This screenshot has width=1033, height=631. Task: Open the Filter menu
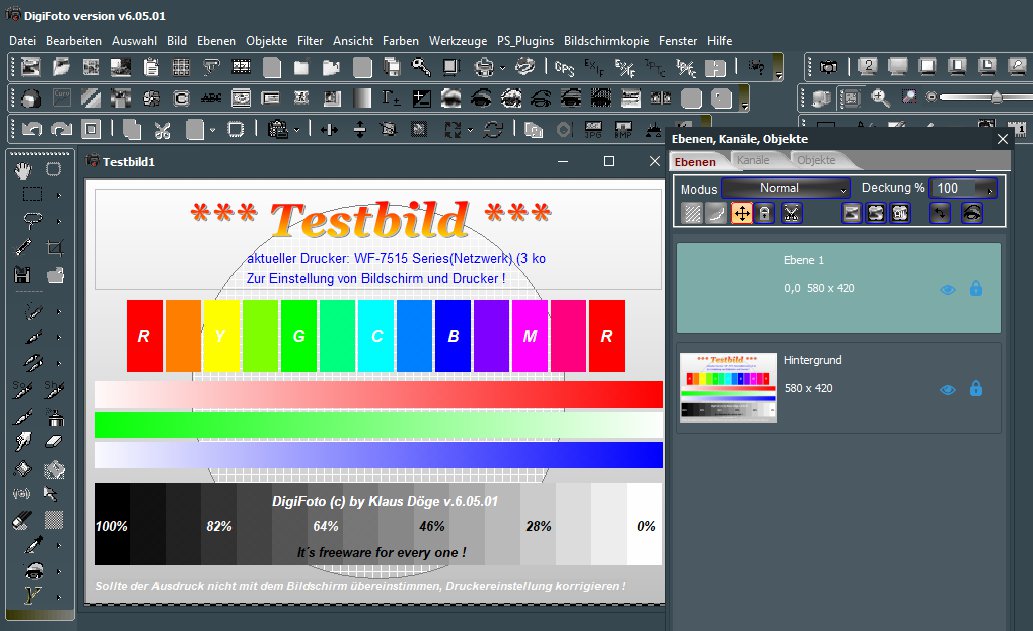click(x=310, y=41)
